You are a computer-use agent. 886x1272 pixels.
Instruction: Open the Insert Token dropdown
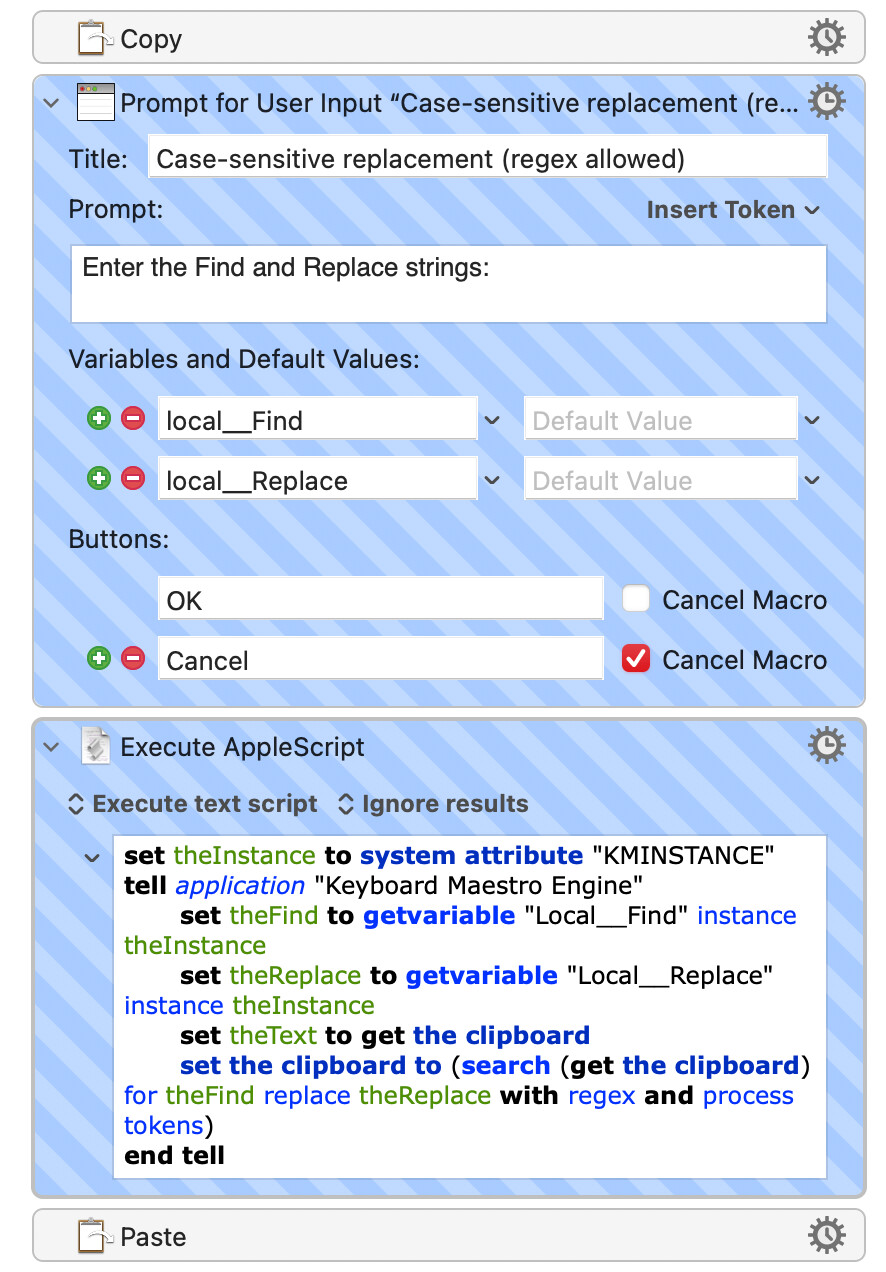(733, 210)
